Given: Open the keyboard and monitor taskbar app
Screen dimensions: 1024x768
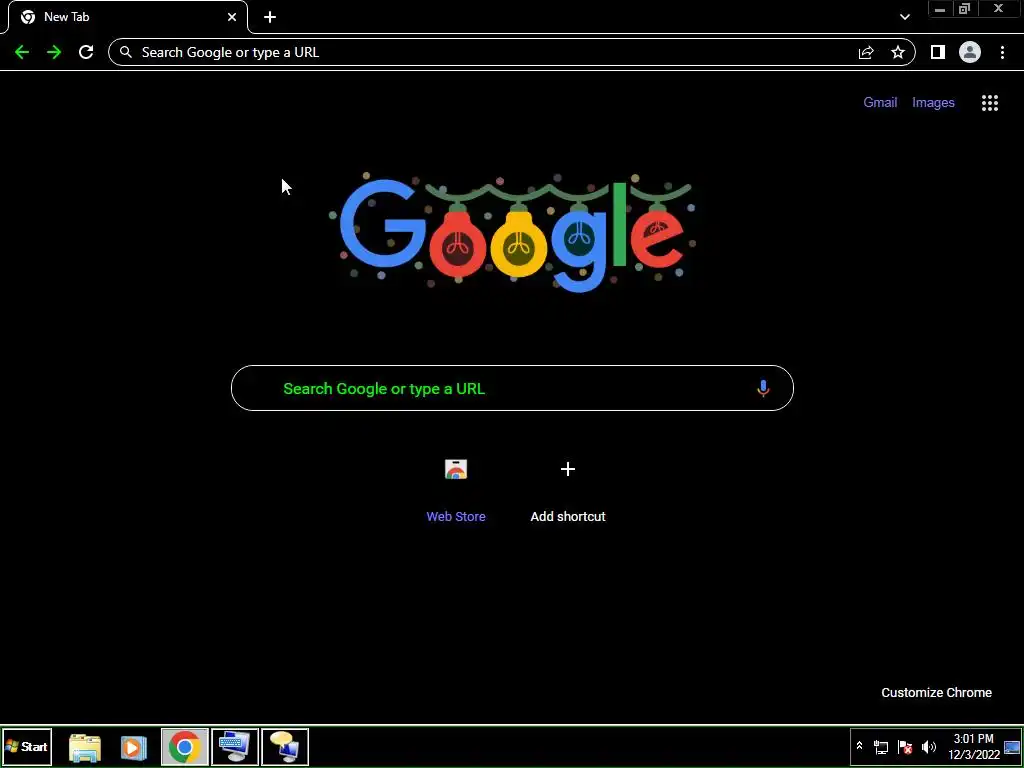Looking at the screenshot, I should (x=235, y=747).
